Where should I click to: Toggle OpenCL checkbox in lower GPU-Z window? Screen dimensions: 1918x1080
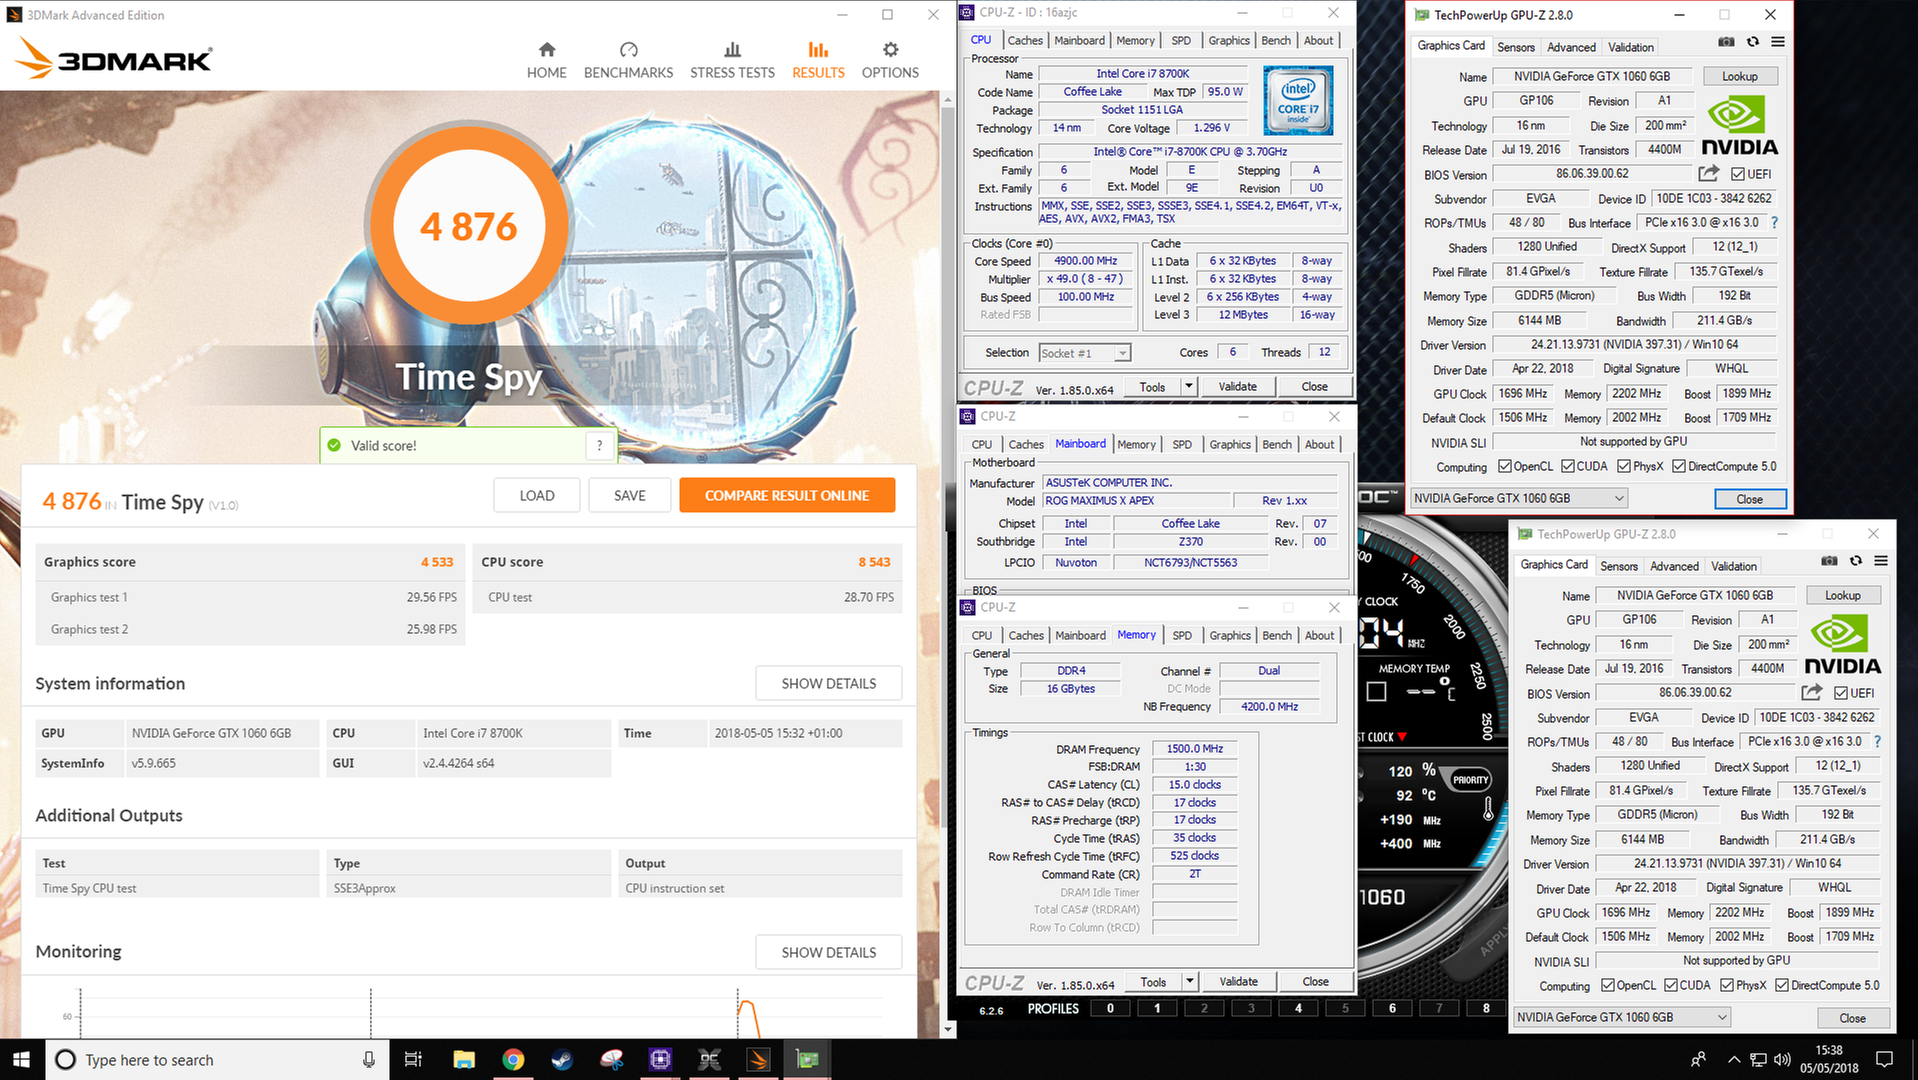[x=1608, y=986]
